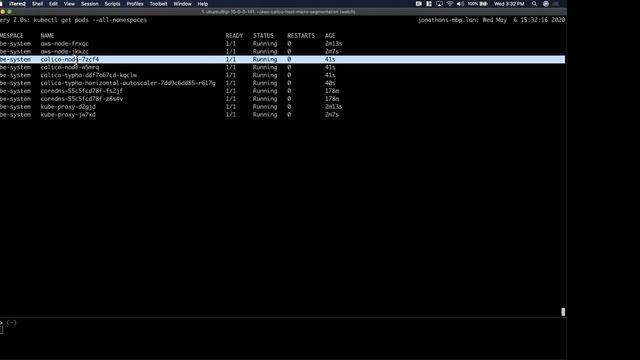Viewport: 640px width, 360px height.
Task: Open the volume control icon
Action: click(x=460, y=4)
